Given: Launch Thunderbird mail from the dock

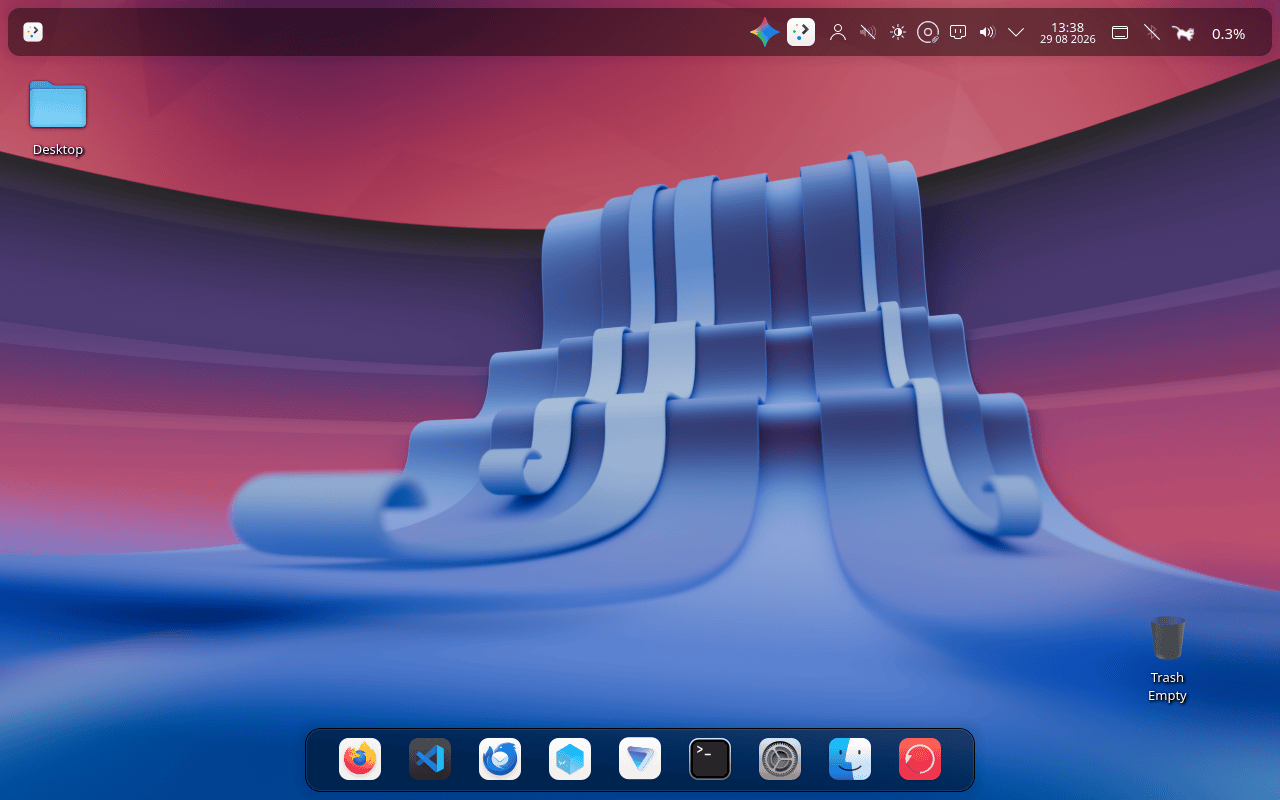Looking at the screenshot, I should coord(500,759).
